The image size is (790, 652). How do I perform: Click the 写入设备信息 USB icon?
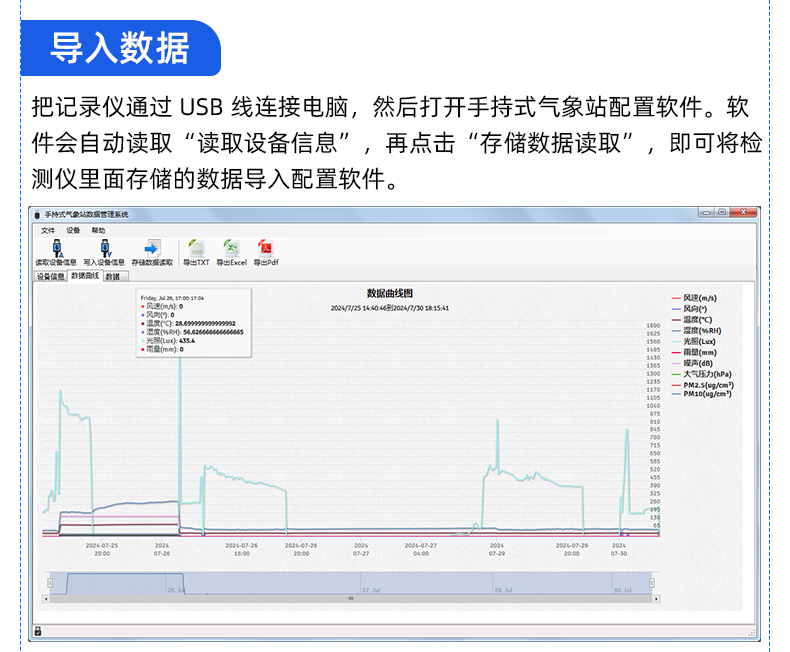pos(103,248)
